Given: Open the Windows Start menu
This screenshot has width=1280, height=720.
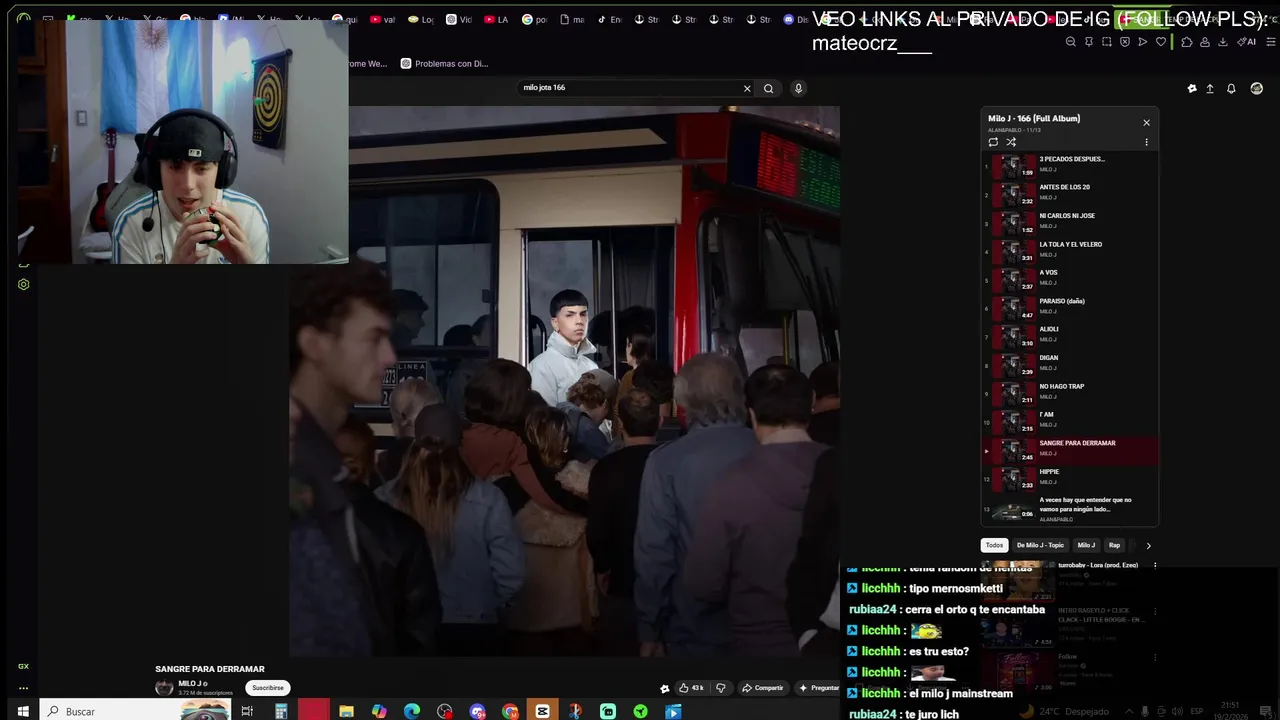Looking at the screenshot, I should [x=23, y=711].
